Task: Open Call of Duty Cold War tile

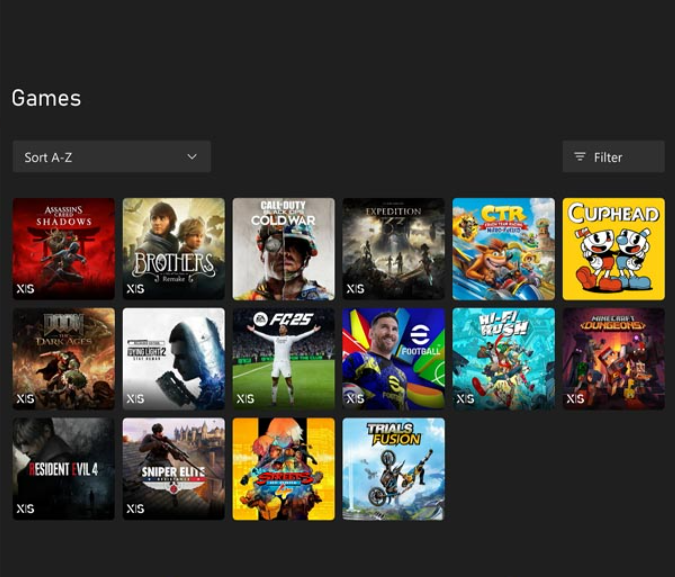Action: point(284,249)
